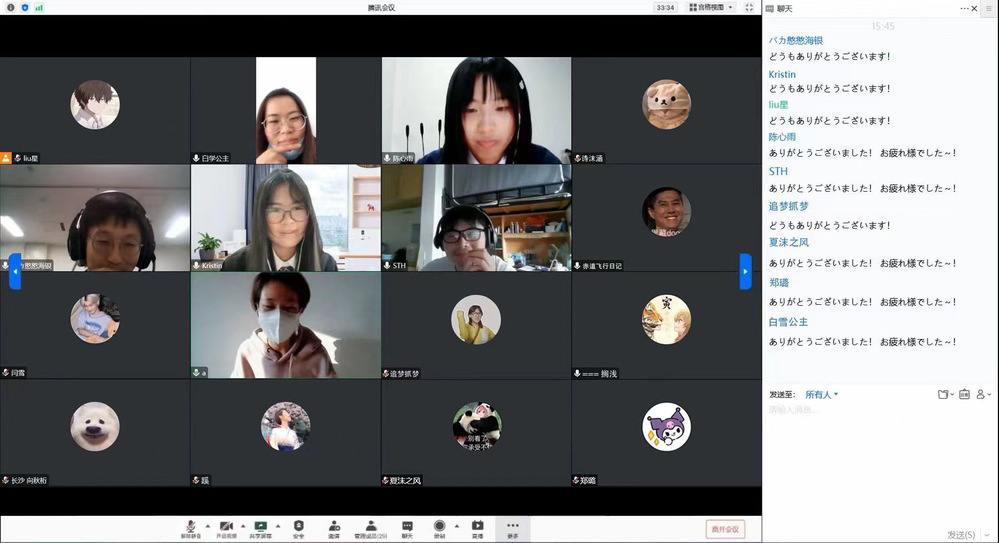Go to next participant page with right blue arrow

pos(745,271)
